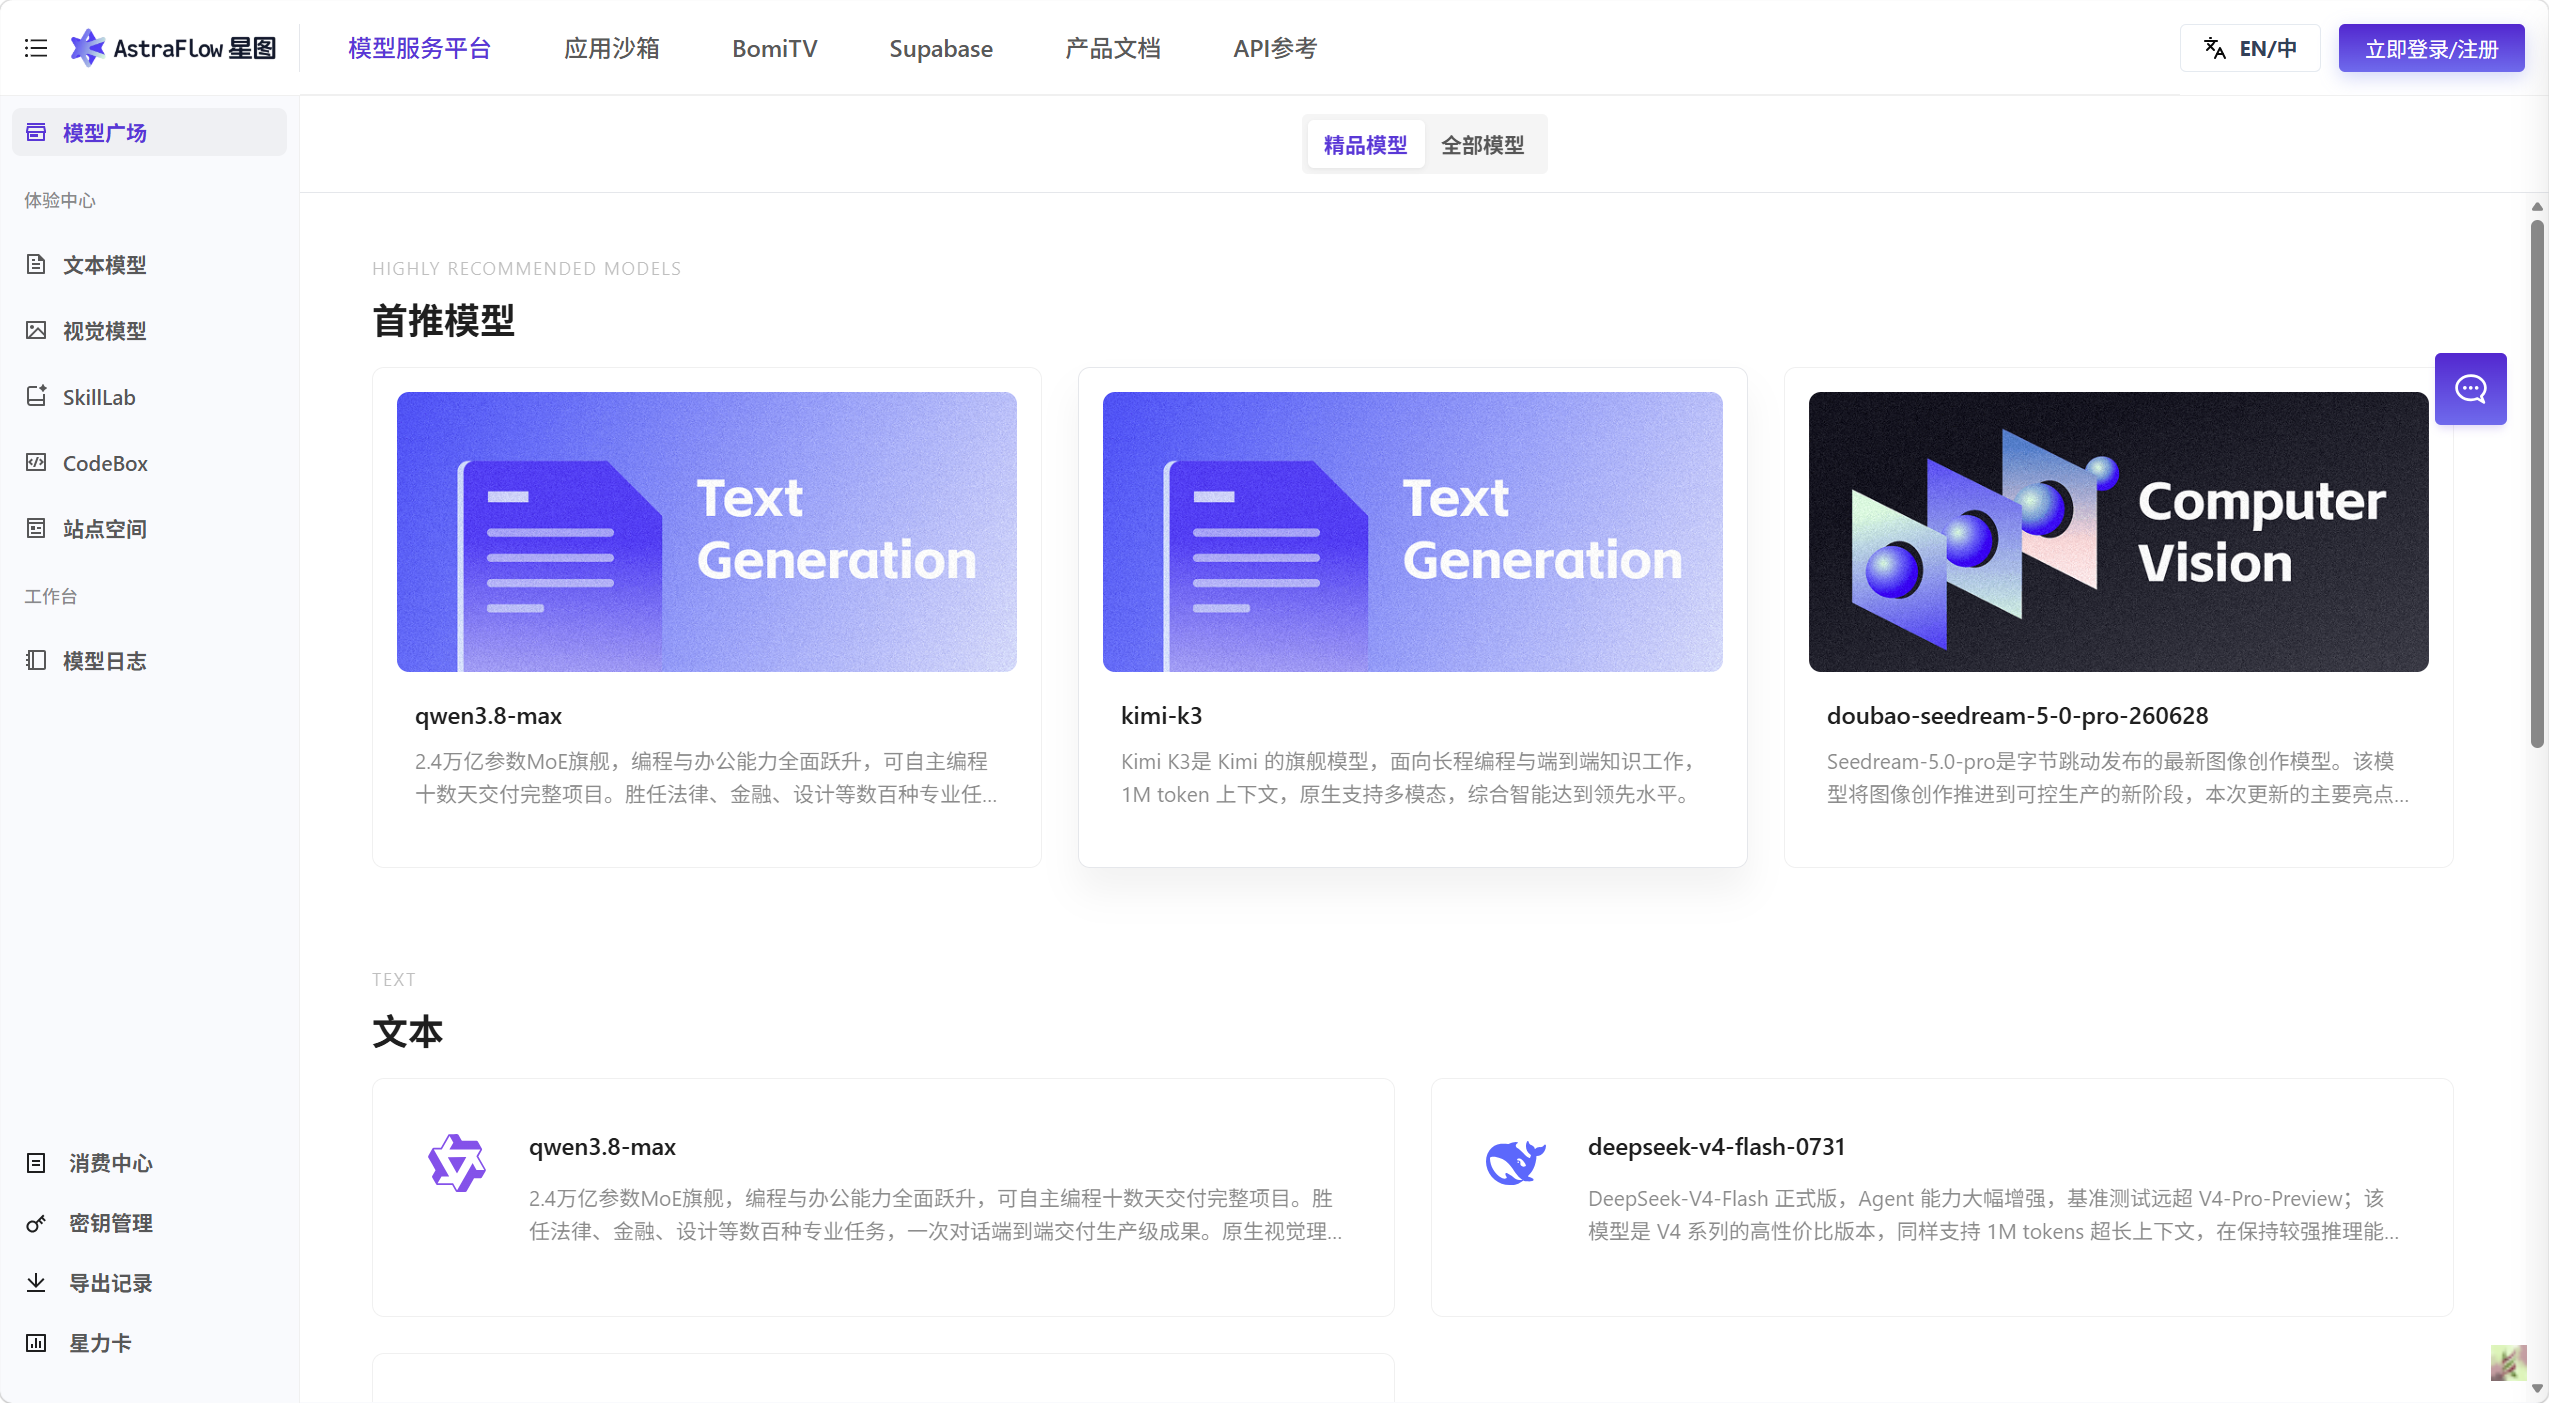The image size is (2549, 1403).
Task: Click the vertical page scrollbar thumb
Action: (x=2537, y=484)
